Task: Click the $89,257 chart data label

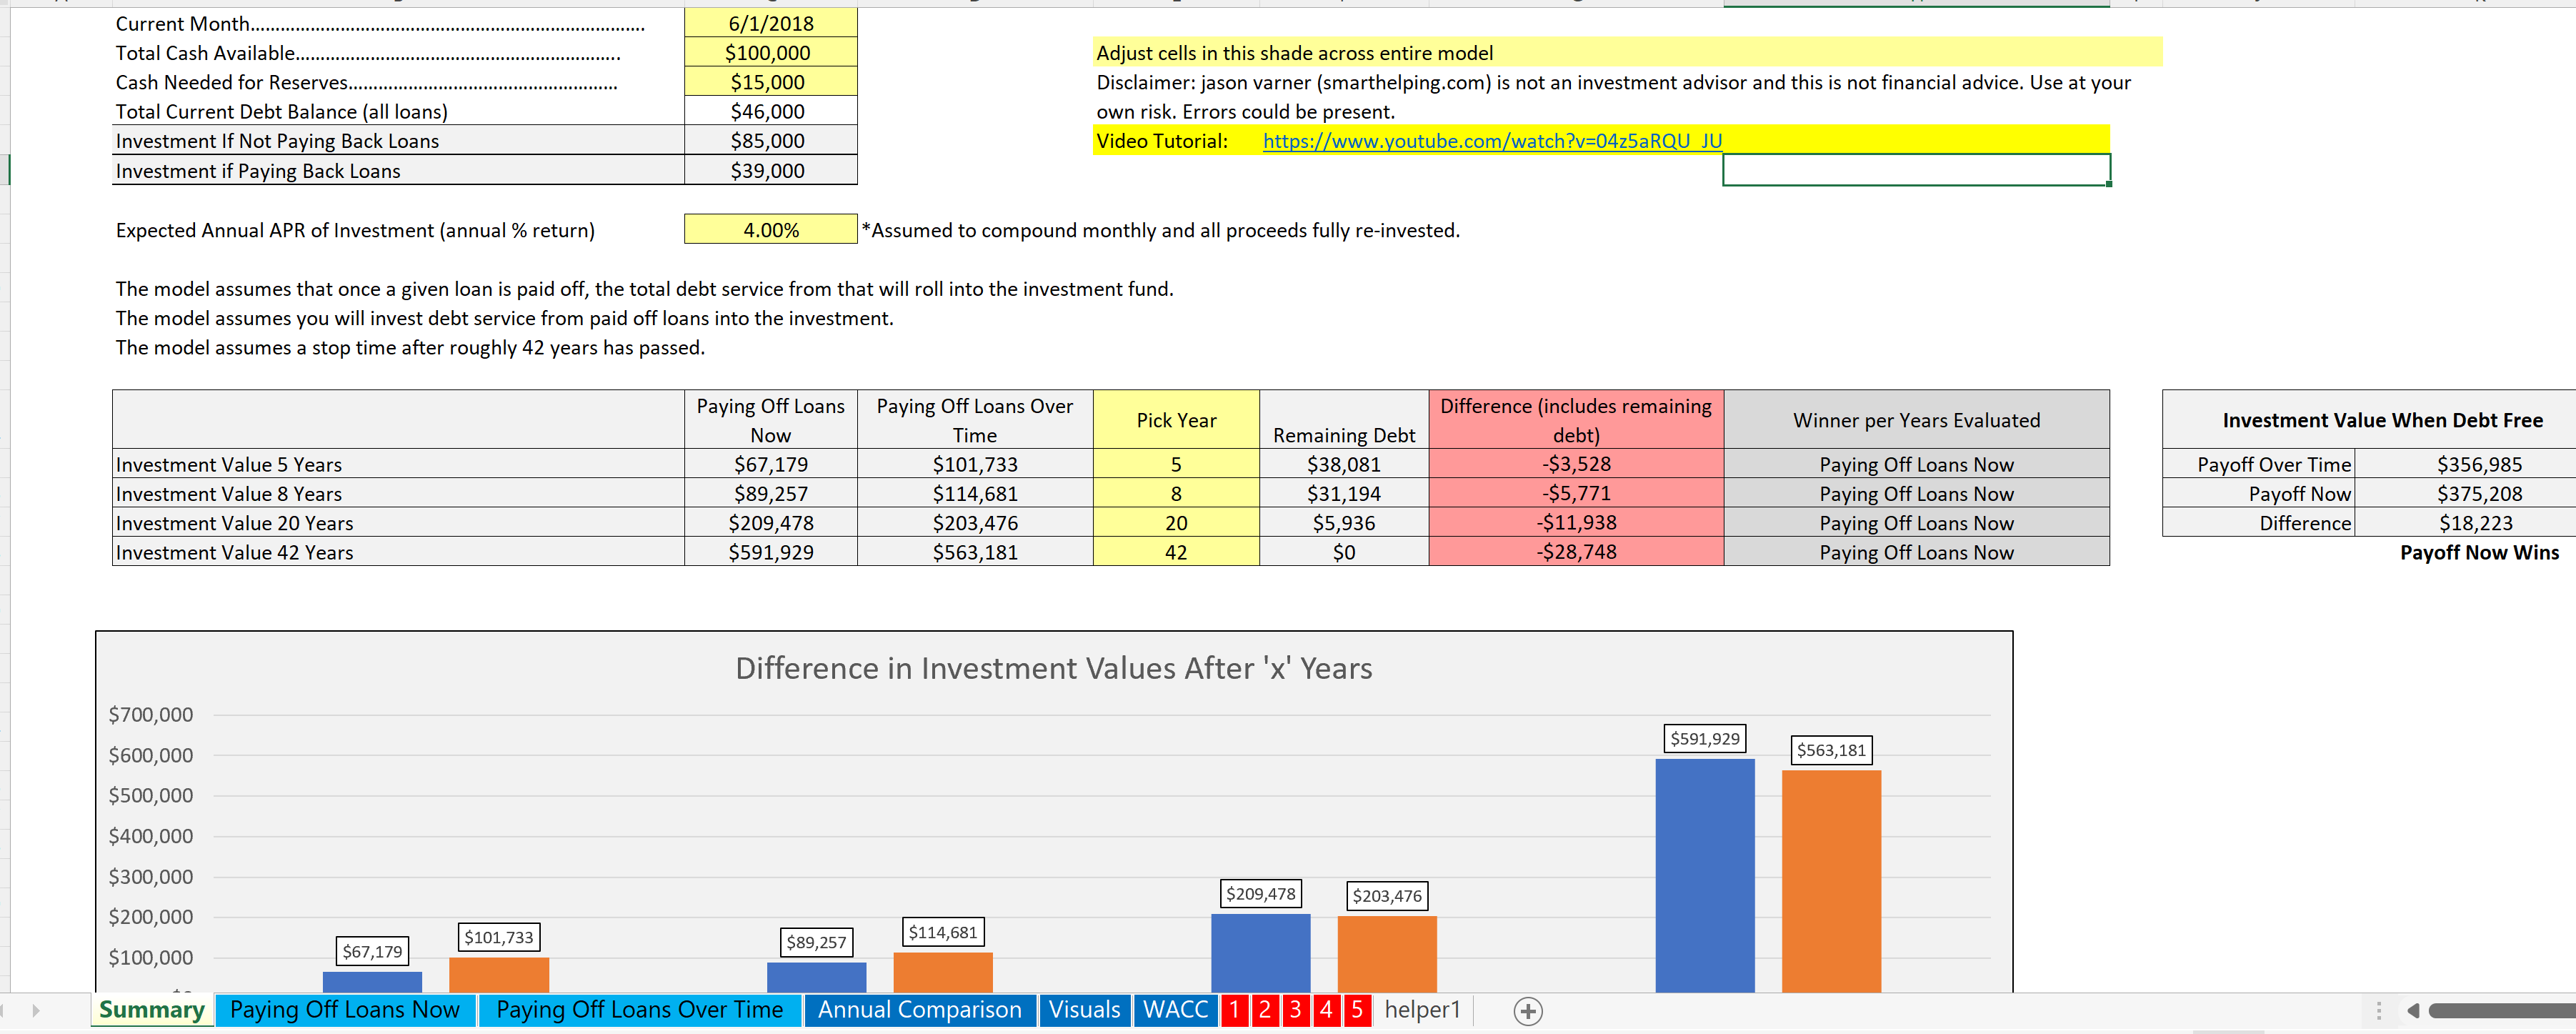Action: (x=816, y=942)
